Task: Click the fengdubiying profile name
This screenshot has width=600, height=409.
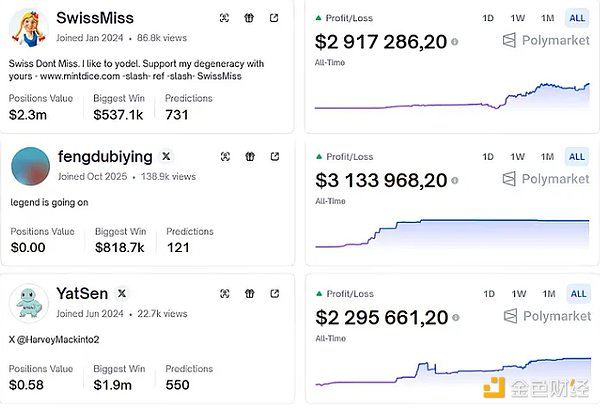Action: tap(105, 156)
